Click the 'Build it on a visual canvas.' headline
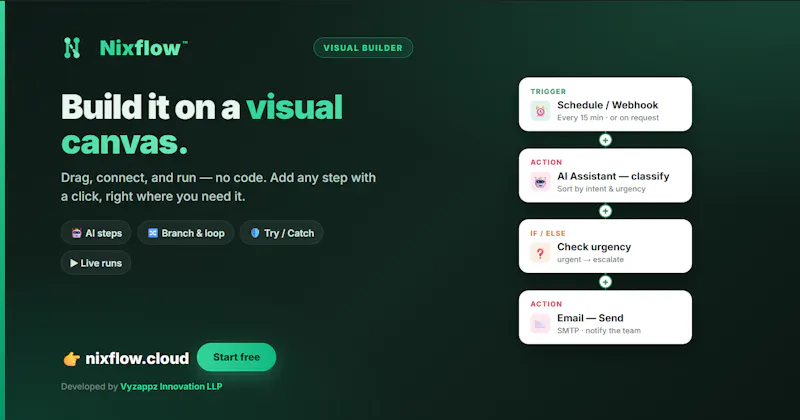 [x=202, y=124]
